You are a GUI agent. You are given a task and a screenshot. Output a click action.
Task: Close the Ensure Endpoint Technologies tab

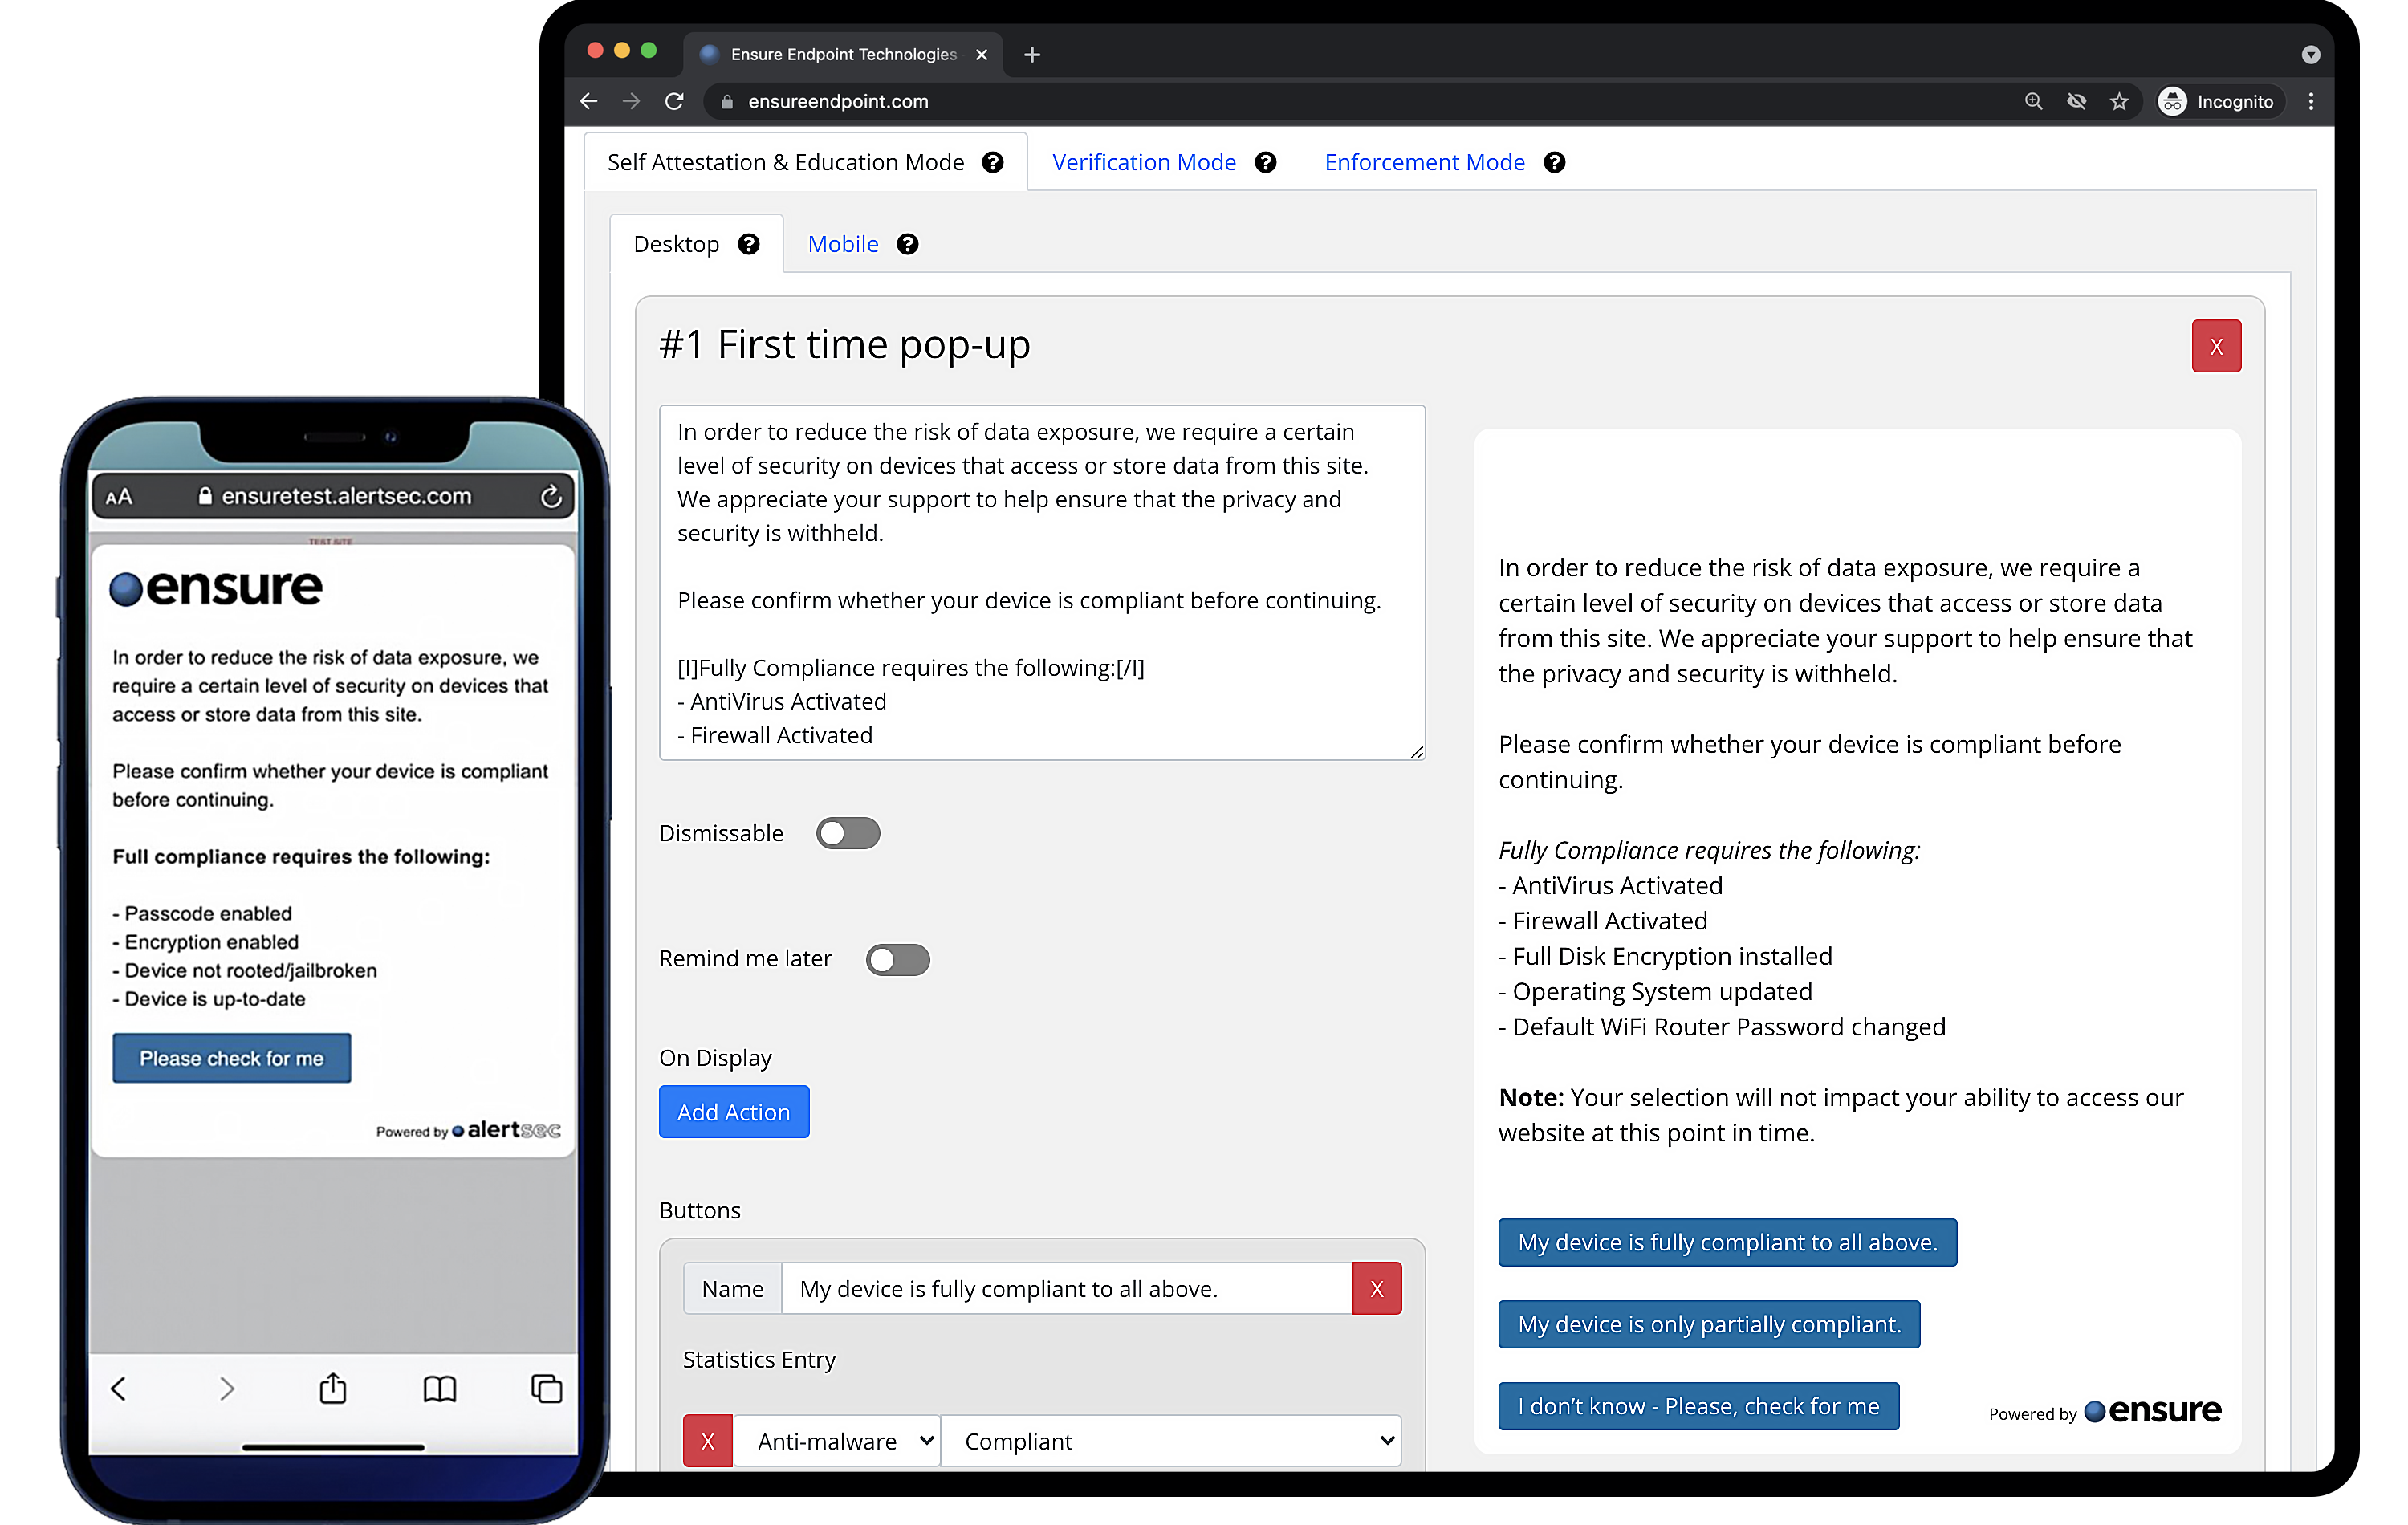click(982, 54)
